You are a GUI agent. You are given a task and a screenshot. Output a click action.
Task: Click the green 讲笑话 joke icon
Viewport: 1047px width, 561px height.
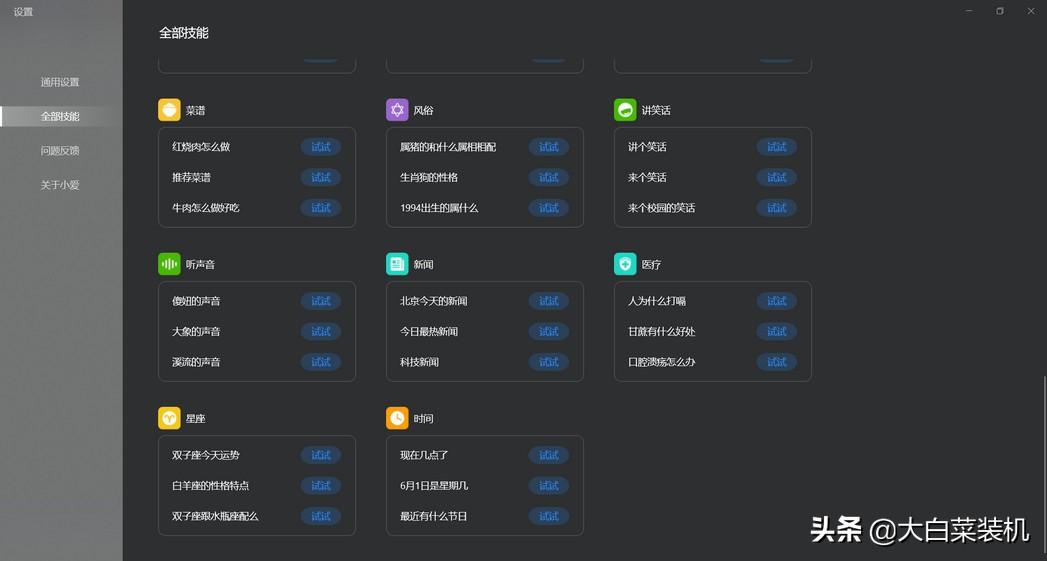click(625, 110)
